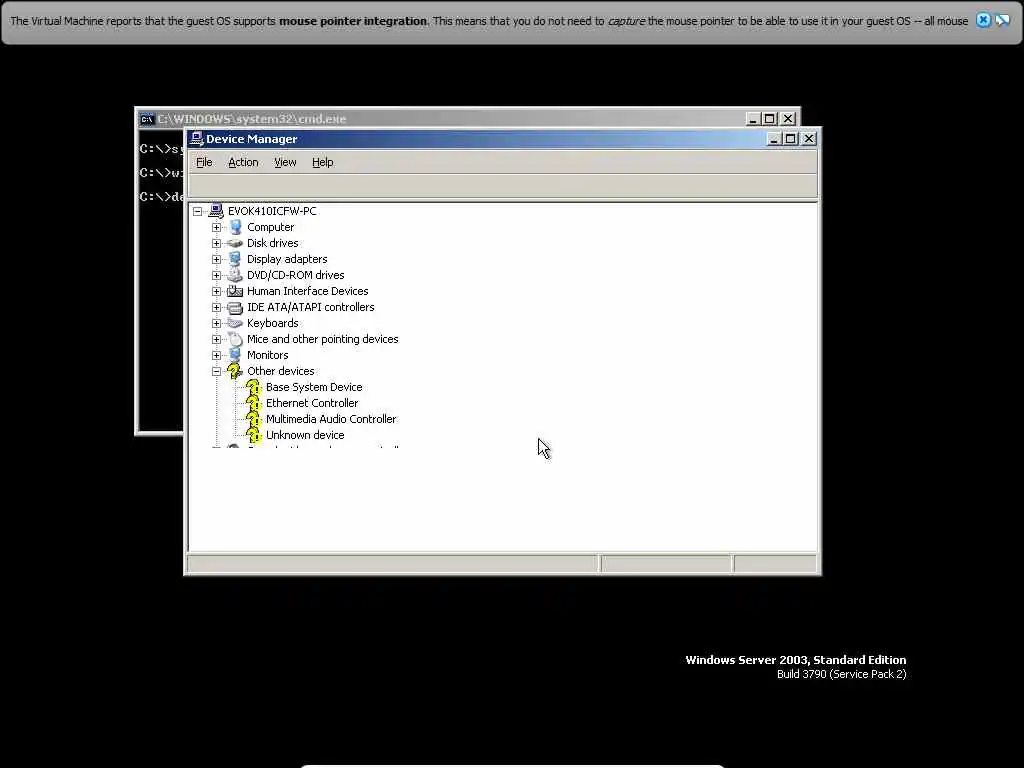Click the Base System Device warning icon
Viewport: 1024px width, 768px height.
[254, 387]
